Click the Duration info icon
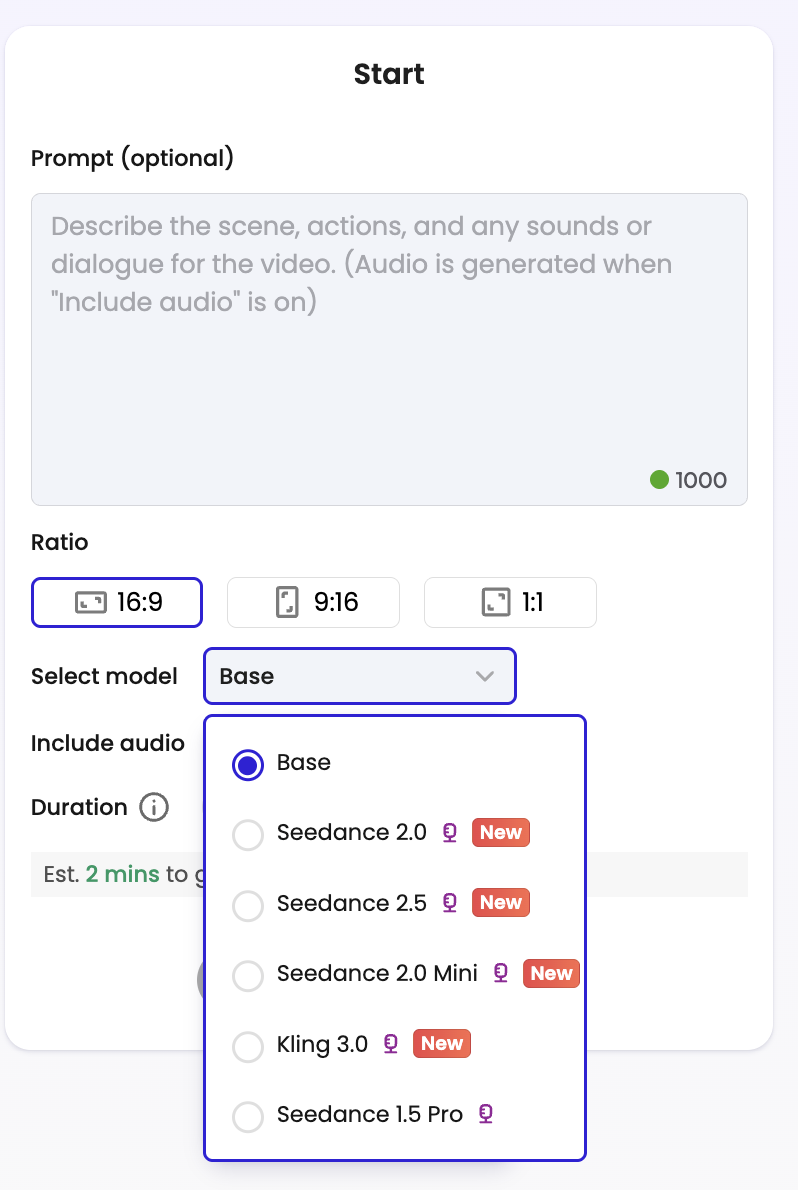798x1190 pixels. (154, 807)
